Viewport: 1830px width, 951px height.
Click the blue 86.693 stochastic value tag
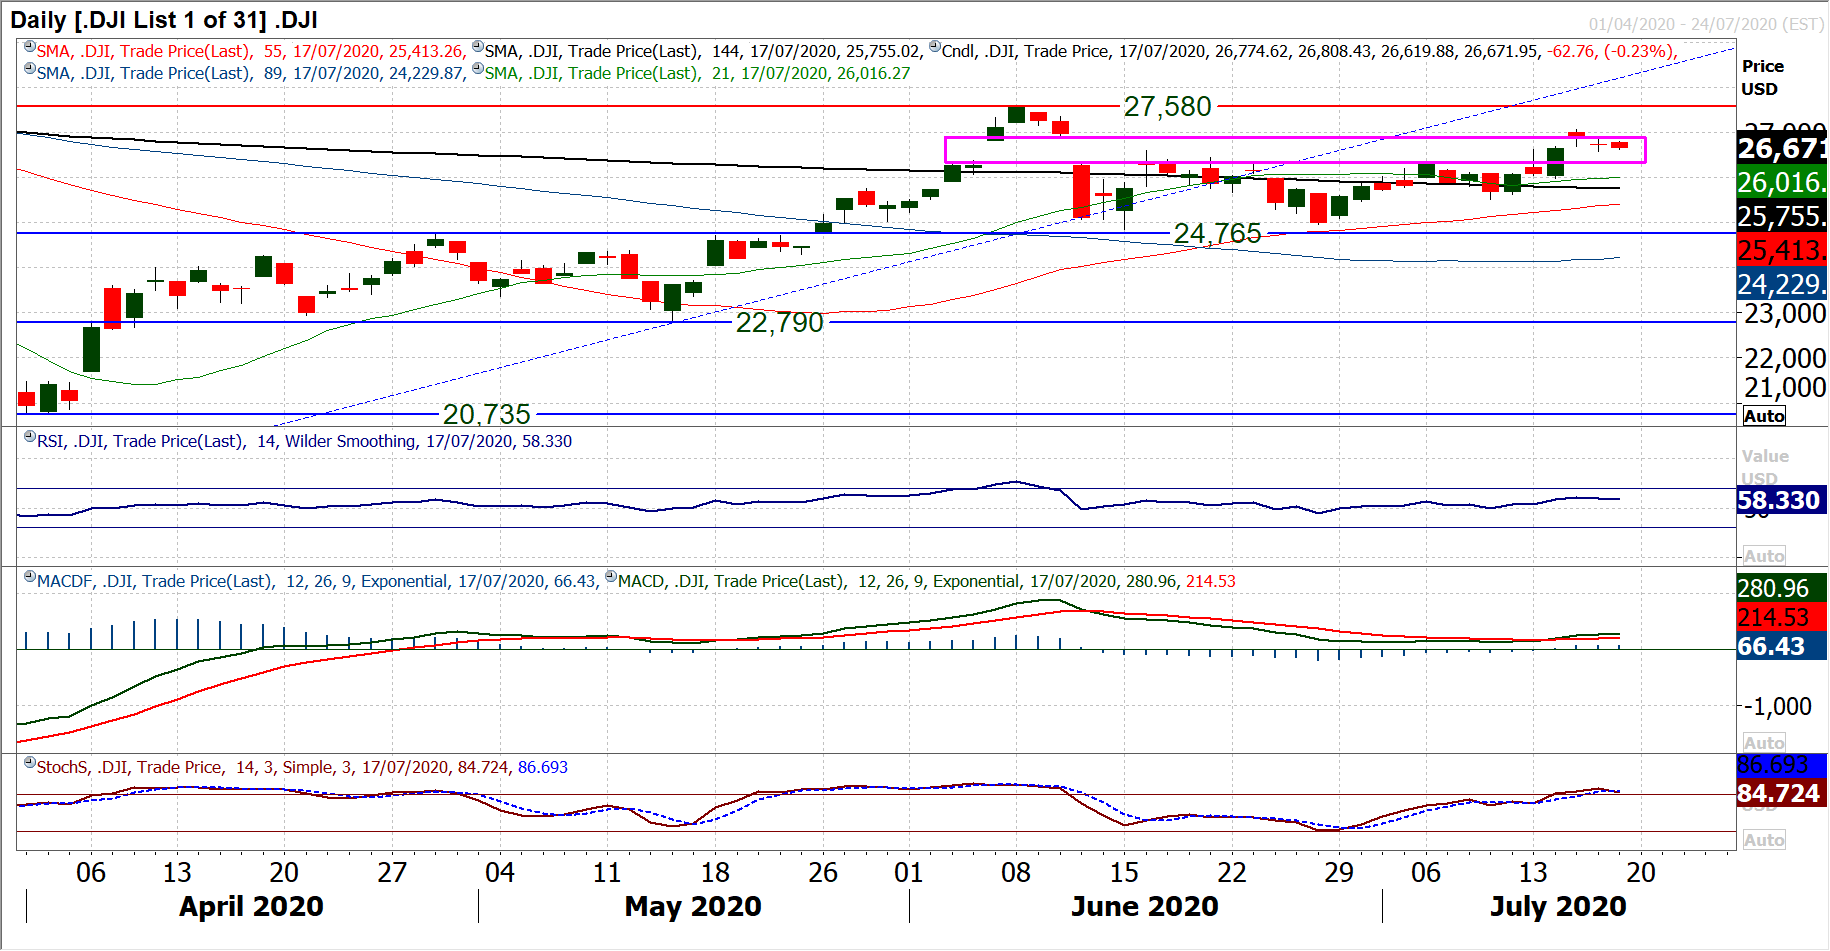(x=1782, y=765)
